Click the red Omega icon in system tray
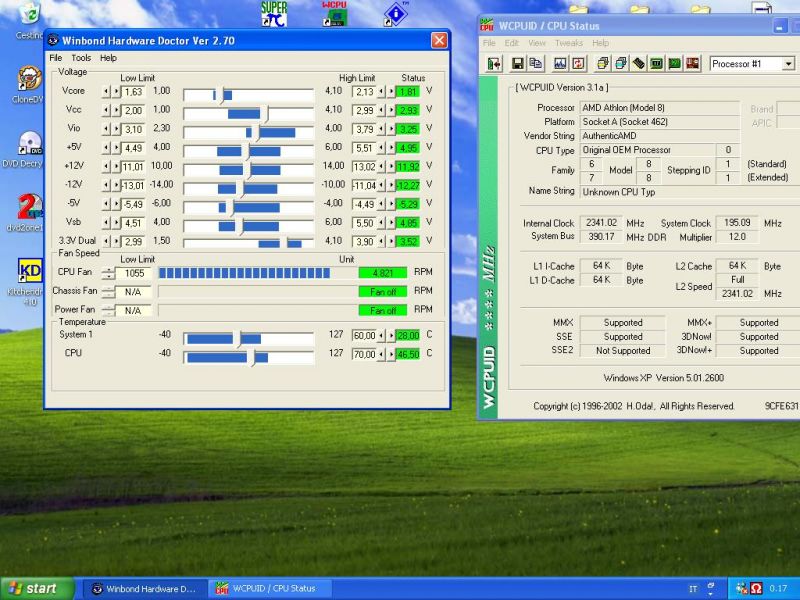Screen dimensions: 800x600 (757, 588)
